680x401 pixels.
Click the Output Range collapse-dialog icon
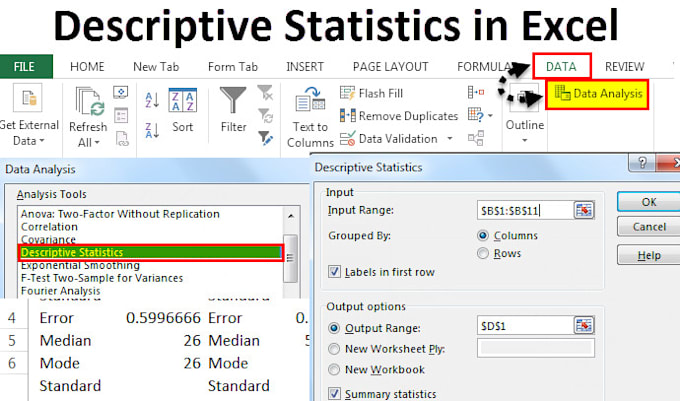click(584, 326)
